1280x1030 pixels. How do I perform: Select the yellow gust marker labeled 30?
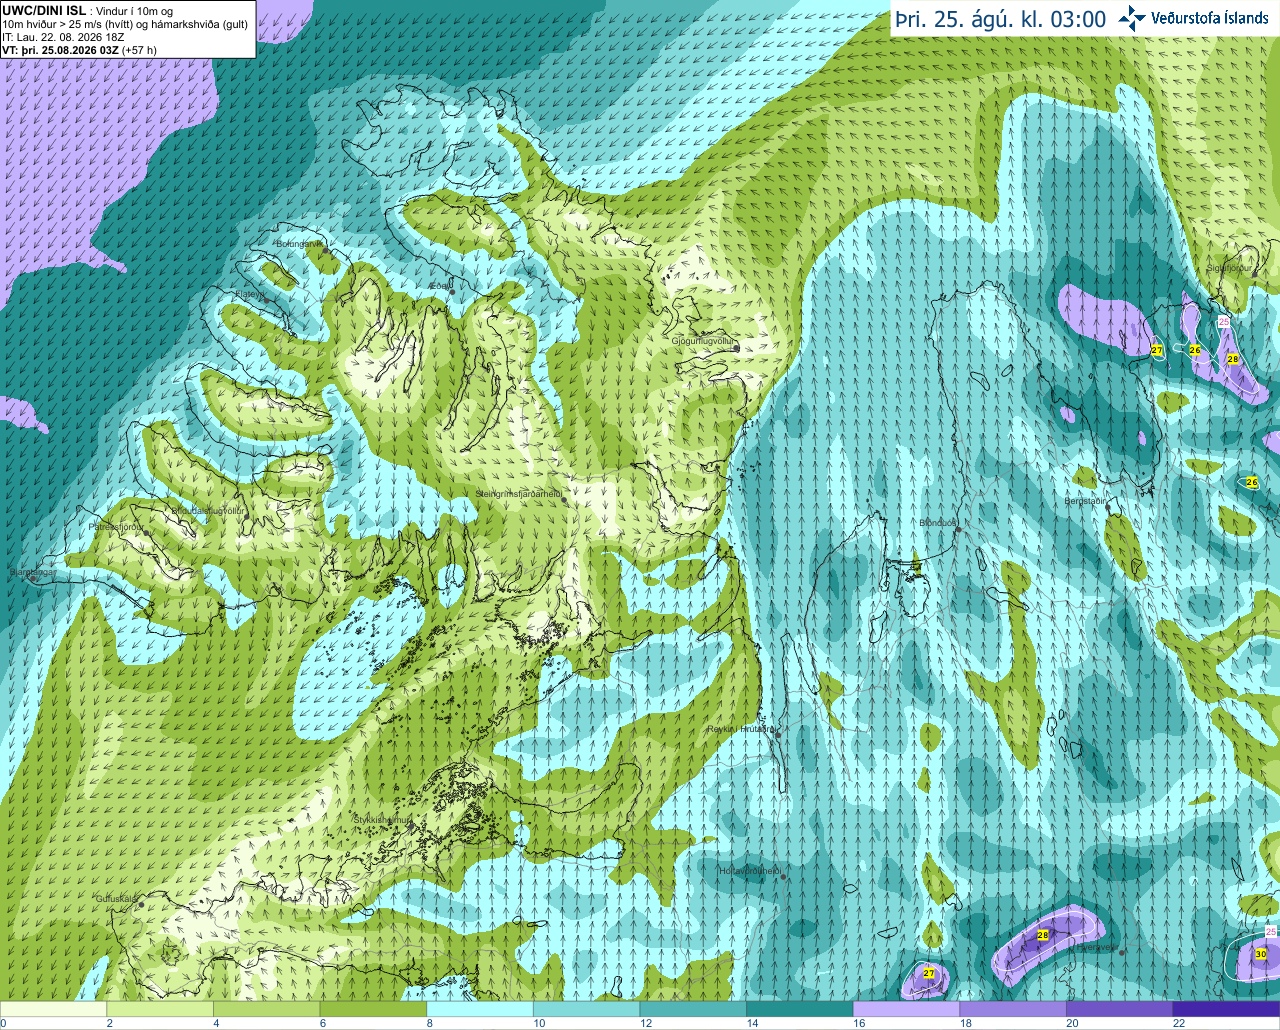[x=1260, y=954]
